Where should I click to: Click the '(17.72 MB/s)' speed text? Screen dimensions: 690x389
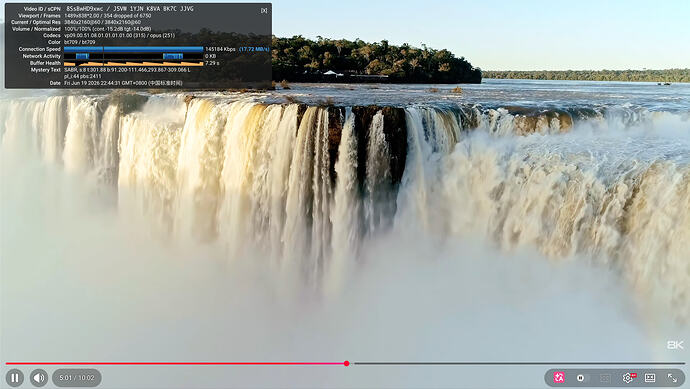click(254, 49)
